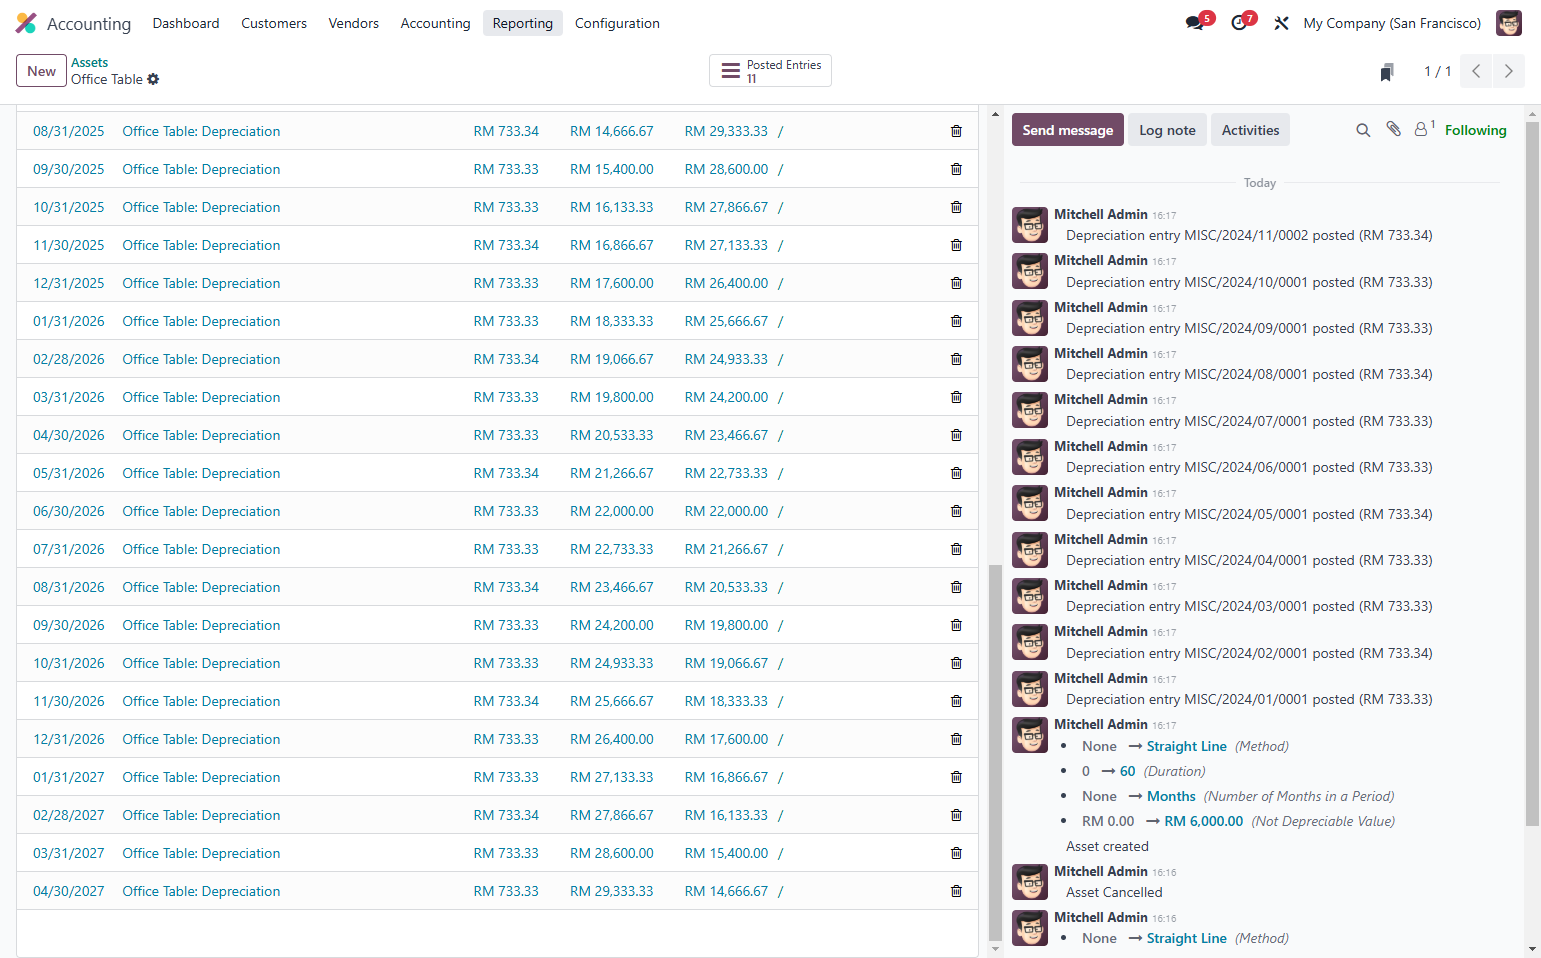Open the Reporting menu
1541x958 pixels.
pos(522,23)
